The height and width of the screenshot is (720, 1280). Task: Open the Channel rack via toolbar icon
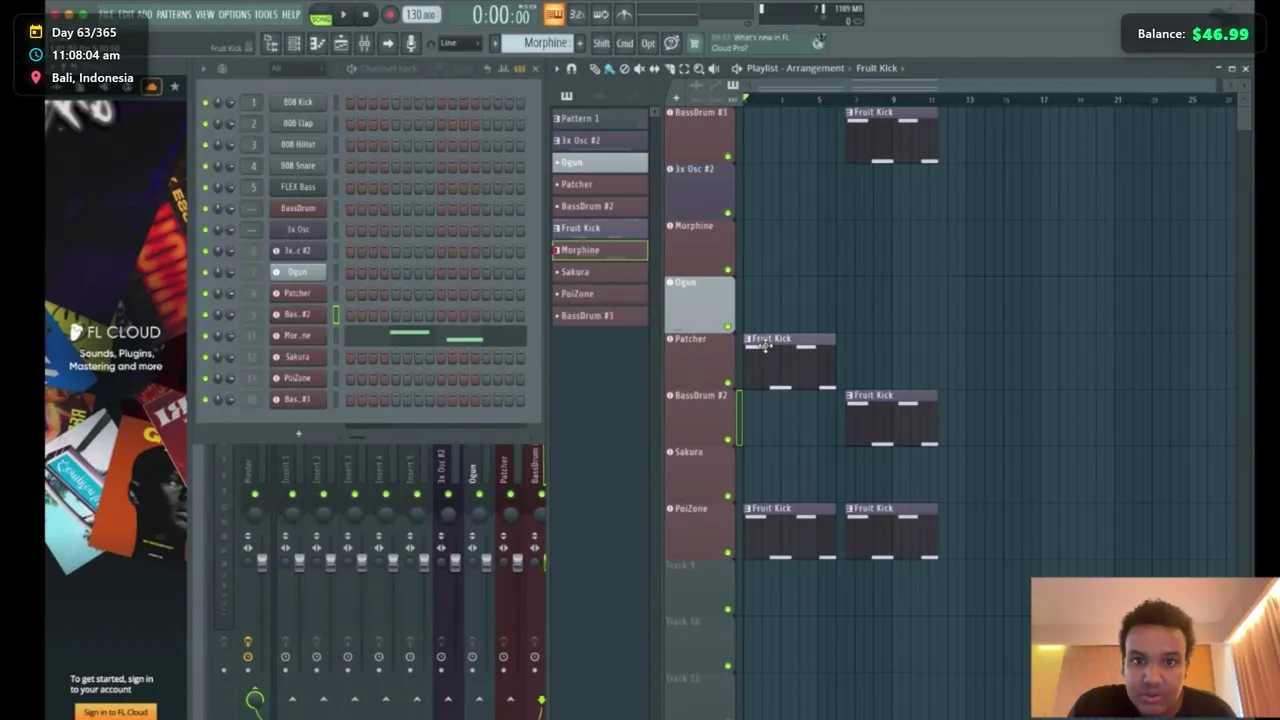[x=294, y=43]
